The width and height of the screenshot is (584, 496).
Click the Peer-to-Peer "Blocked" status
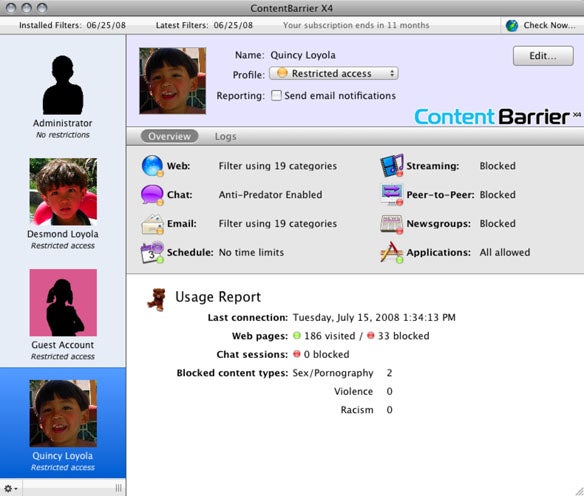pos(497,194)
